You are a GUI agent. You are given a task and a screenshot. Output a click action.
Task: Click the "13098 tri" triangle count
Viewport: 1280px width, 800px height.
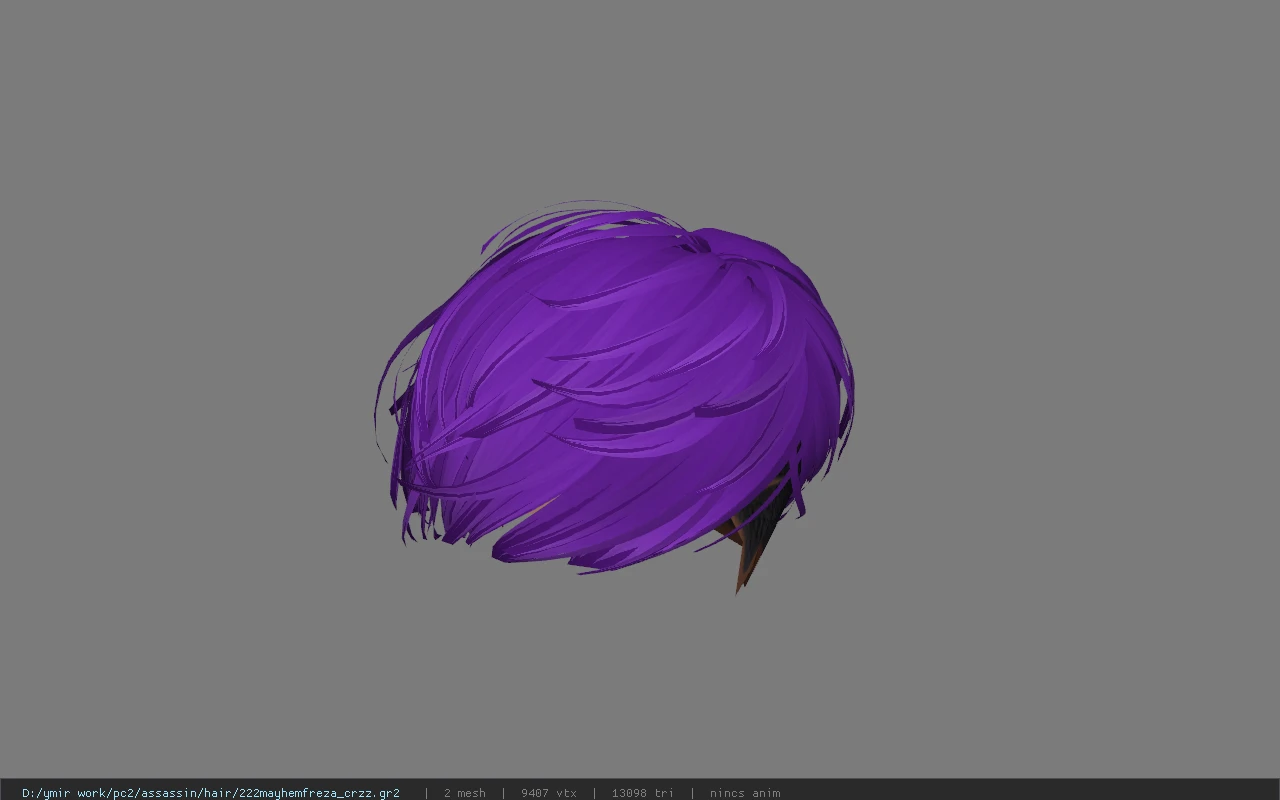click(x=643, y=793)
